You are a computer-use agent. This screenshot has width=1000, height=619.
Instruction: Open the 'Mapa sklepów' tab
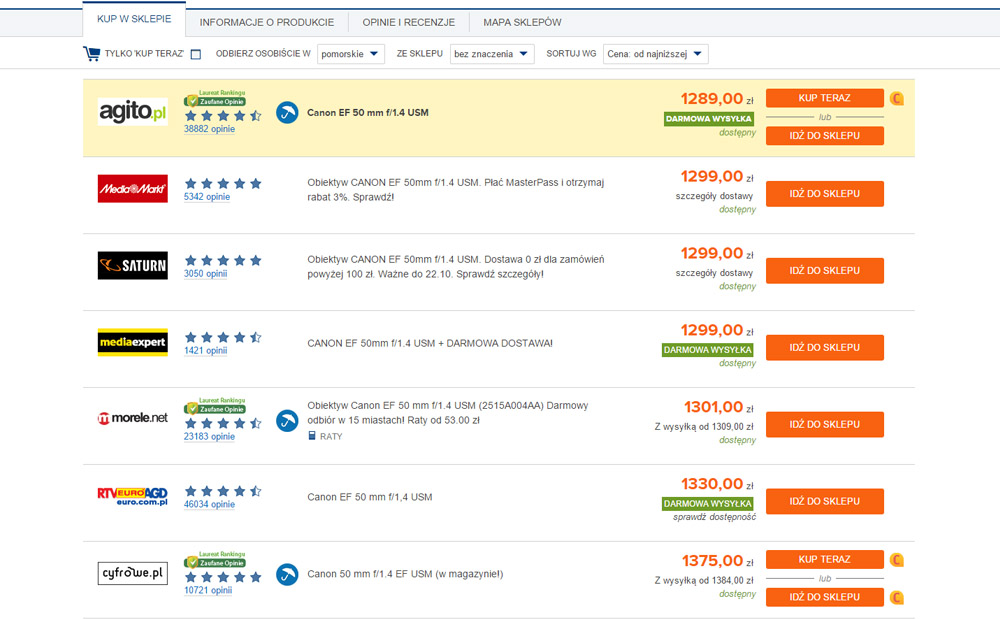pos(522,22)
